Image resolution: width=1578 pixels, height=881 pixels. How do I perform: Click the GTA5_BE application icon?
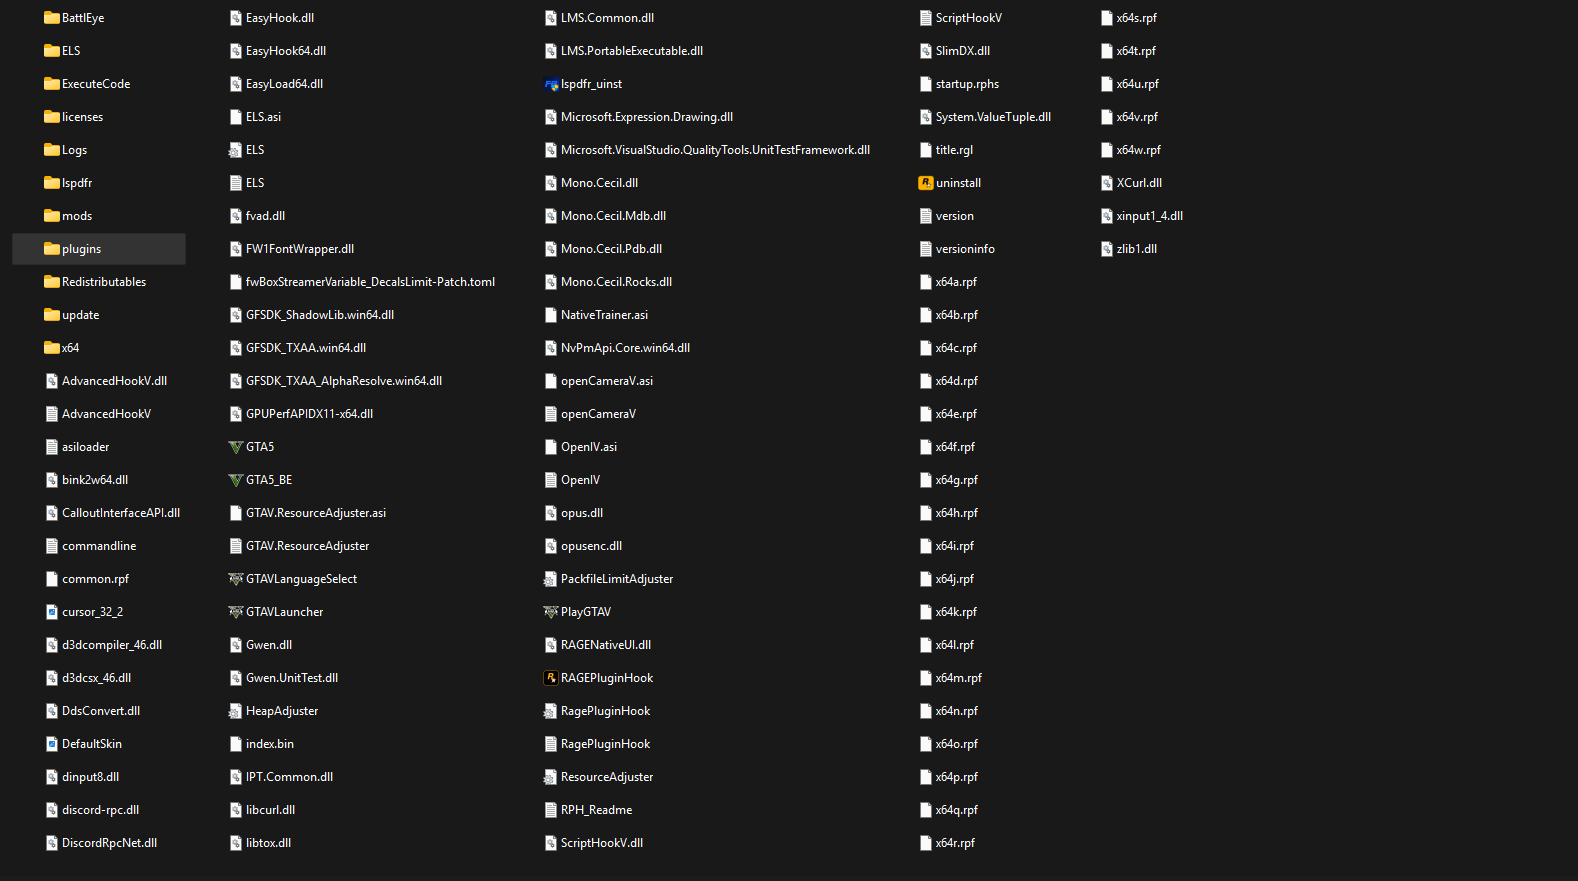pyautogui.click(x=236, y=480)
